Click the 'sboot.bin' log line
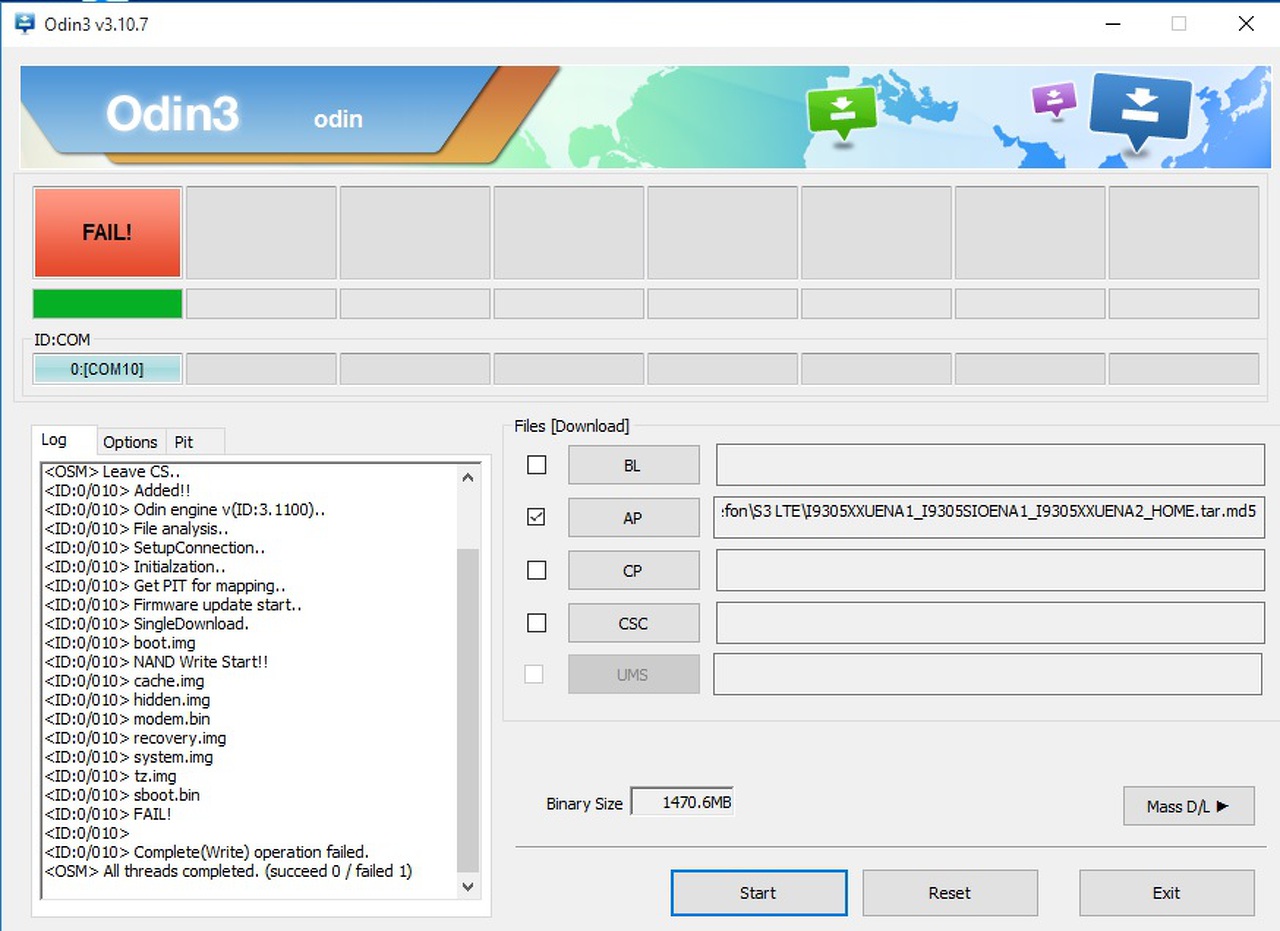The height and width of the screenshot is (931, 1280). point(122,795)
